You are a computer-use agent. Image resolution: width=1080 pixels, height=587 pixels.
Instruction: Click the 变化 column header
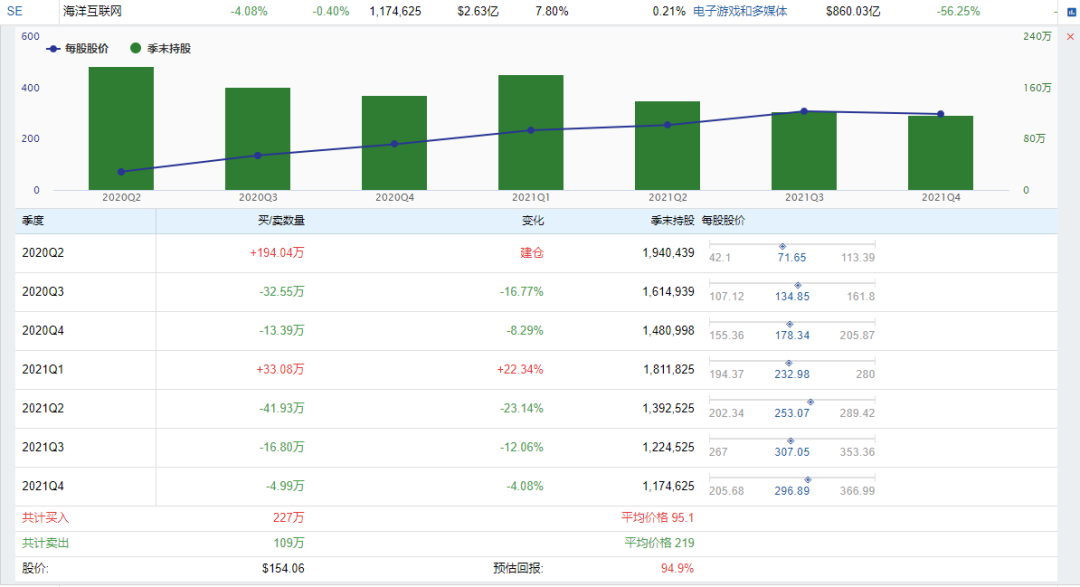pyautogui.click(x=532, y=220)
